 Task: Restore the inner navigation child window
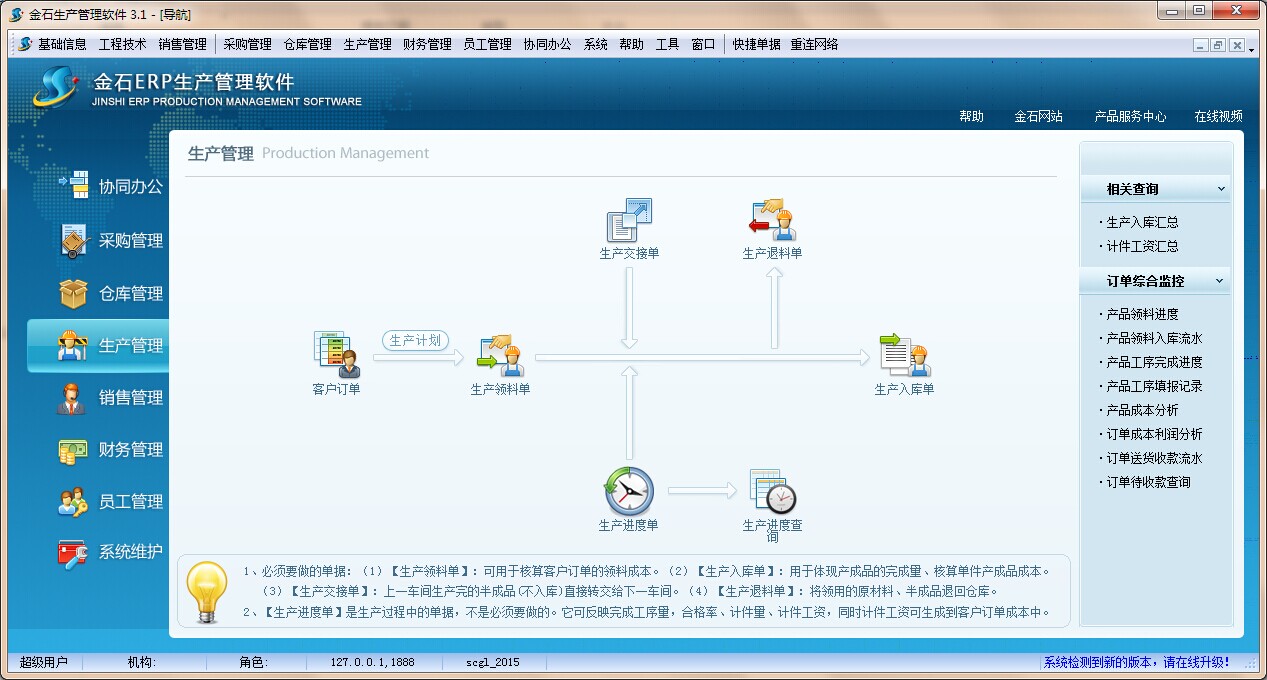[x=1218, y=45]
